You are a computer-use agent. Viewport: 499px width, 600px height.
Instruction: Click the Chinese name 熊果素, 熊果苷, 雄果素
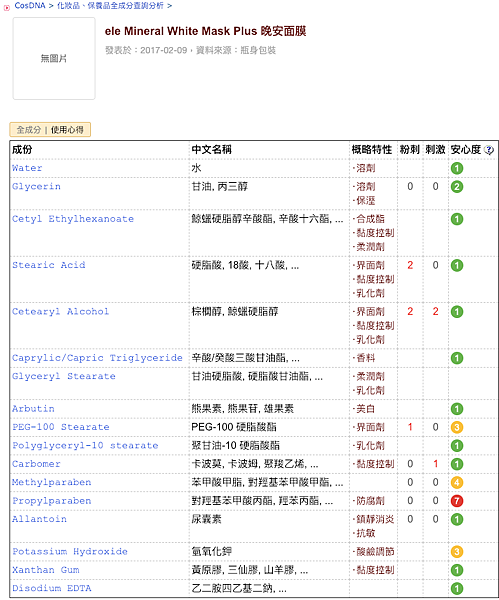243,409
